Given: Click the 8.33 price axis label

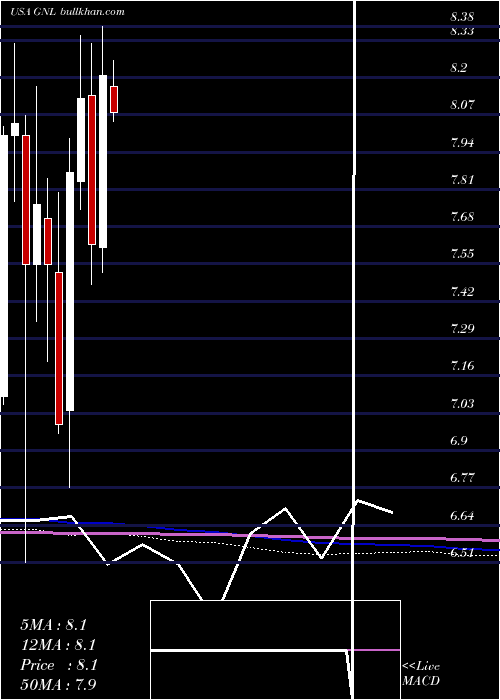Looking at the screenshot, I should [462, 31].
